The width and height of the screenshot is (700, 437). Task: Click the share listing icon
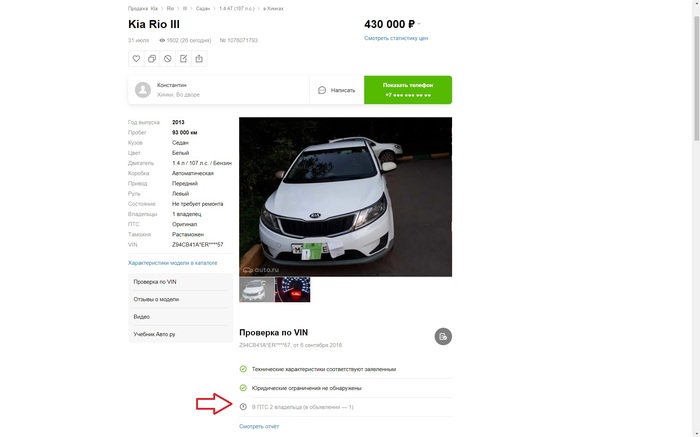pos(199,59)
